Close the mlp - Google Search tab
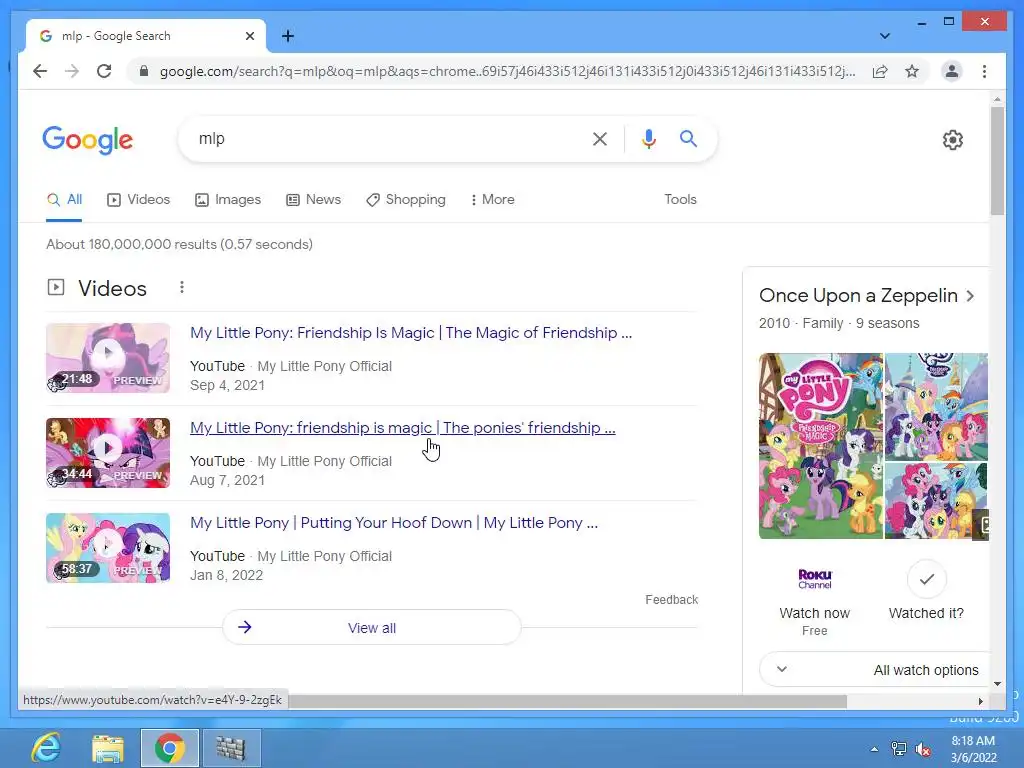Screen dimensions: 1024x768 pos(249,36)
